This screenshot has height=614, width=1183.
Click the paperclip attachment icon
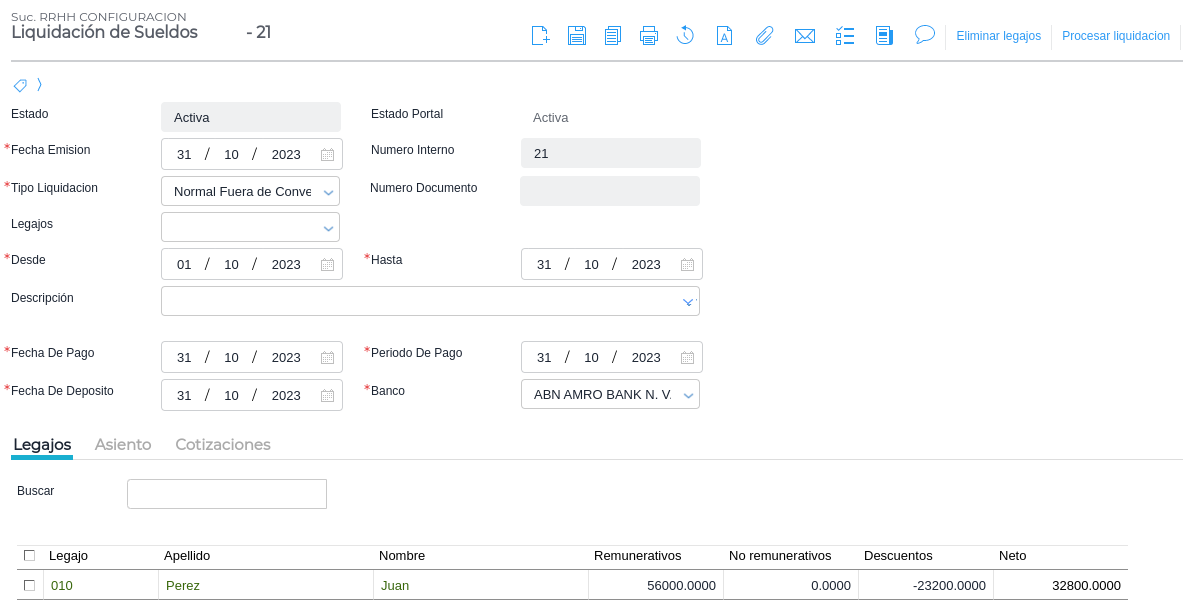click(x=764, y=36)
